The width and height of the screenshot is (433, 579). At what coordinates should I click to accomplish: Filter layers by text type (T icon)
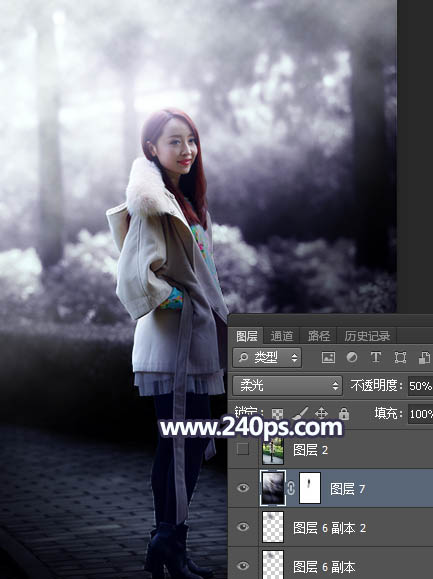coord(376,357)
